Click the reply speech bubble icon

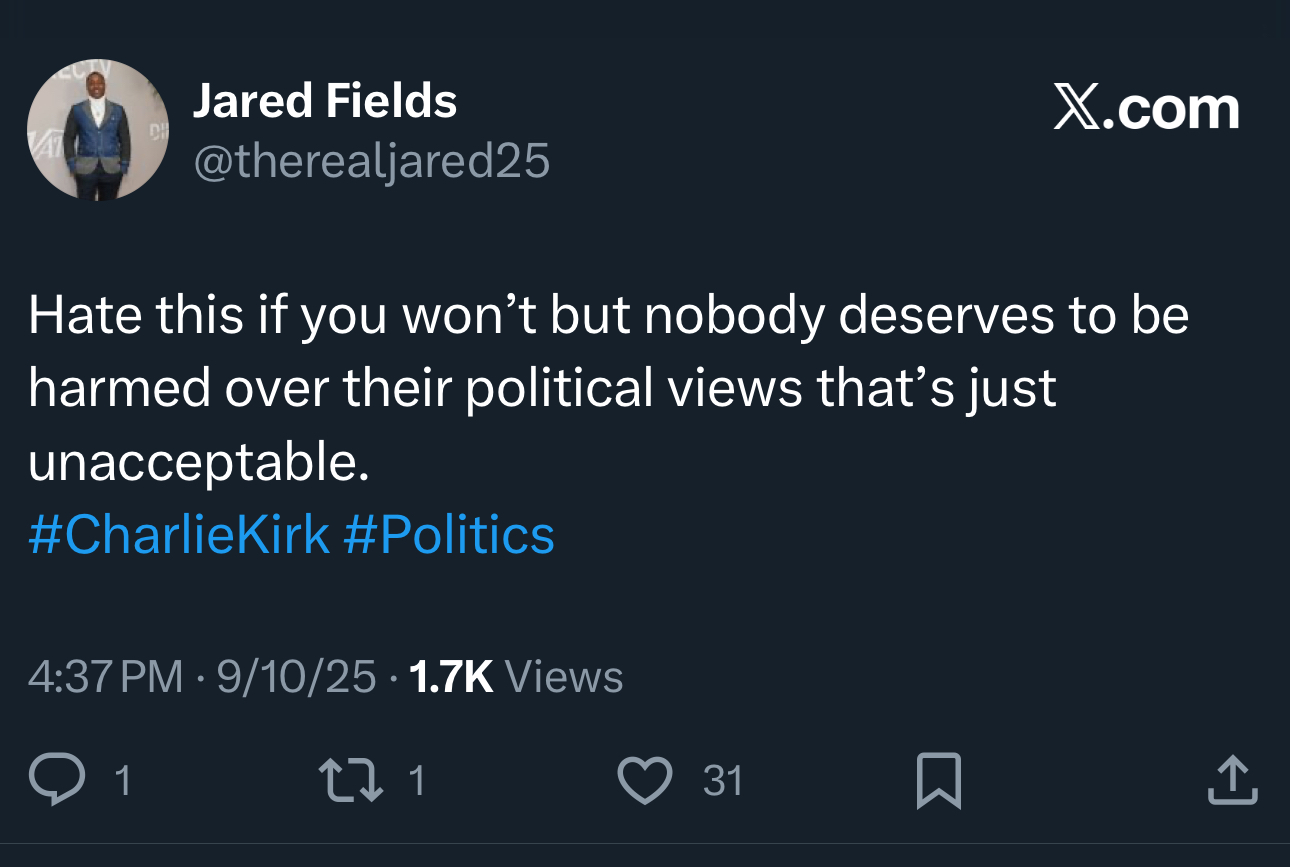coord(58,780)
